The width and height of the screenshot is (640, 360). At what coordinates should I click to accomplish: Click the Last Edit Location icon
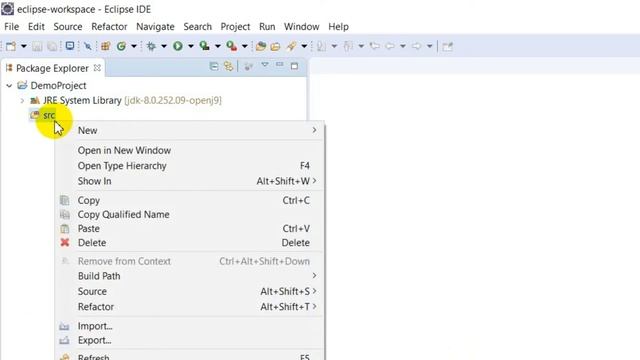coord(374,46)
